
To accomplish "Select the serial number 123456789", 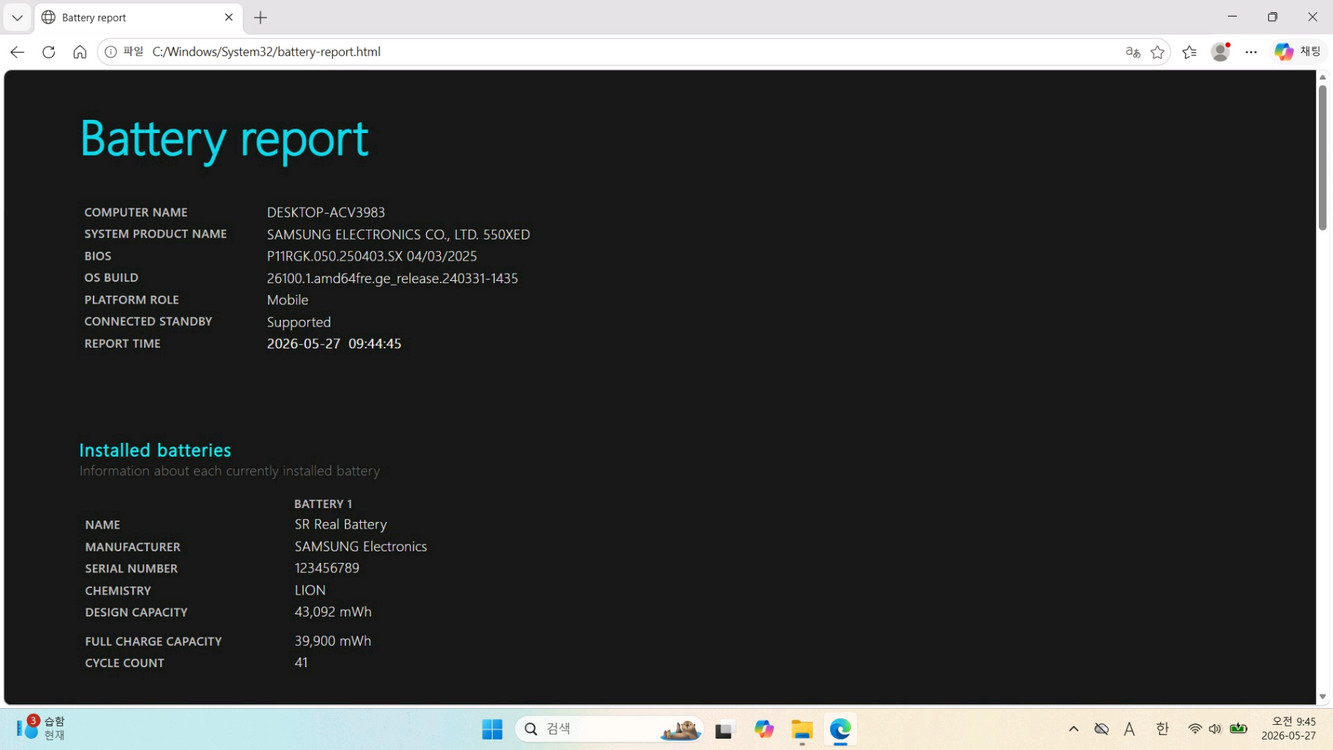I will pos(327,568).
